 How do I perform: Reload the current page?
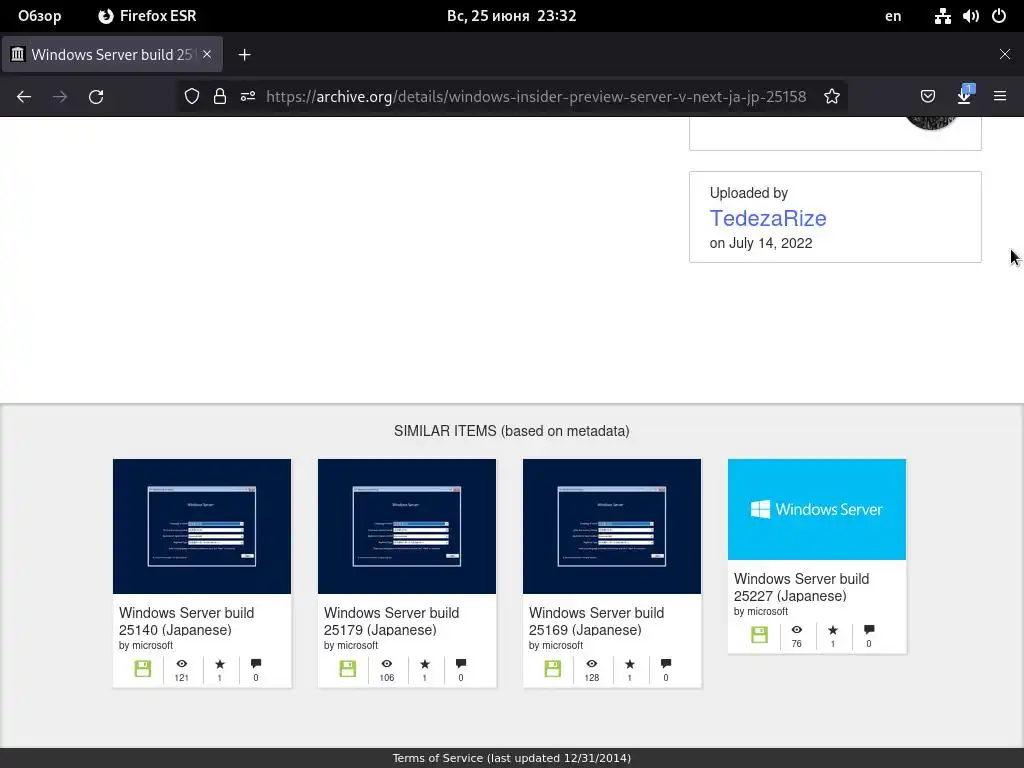[x=96, y=97]
